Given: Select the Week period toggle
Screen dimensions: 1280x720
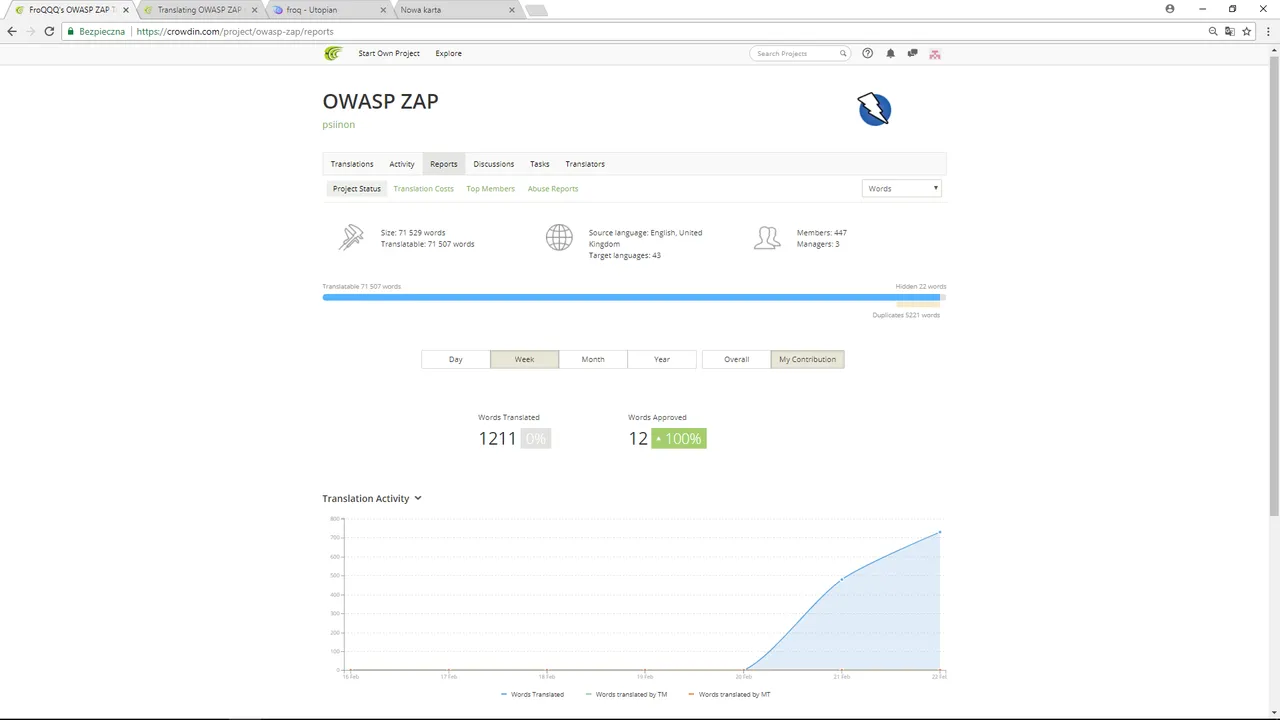Looking at the screenshot, I should (524, 359).
